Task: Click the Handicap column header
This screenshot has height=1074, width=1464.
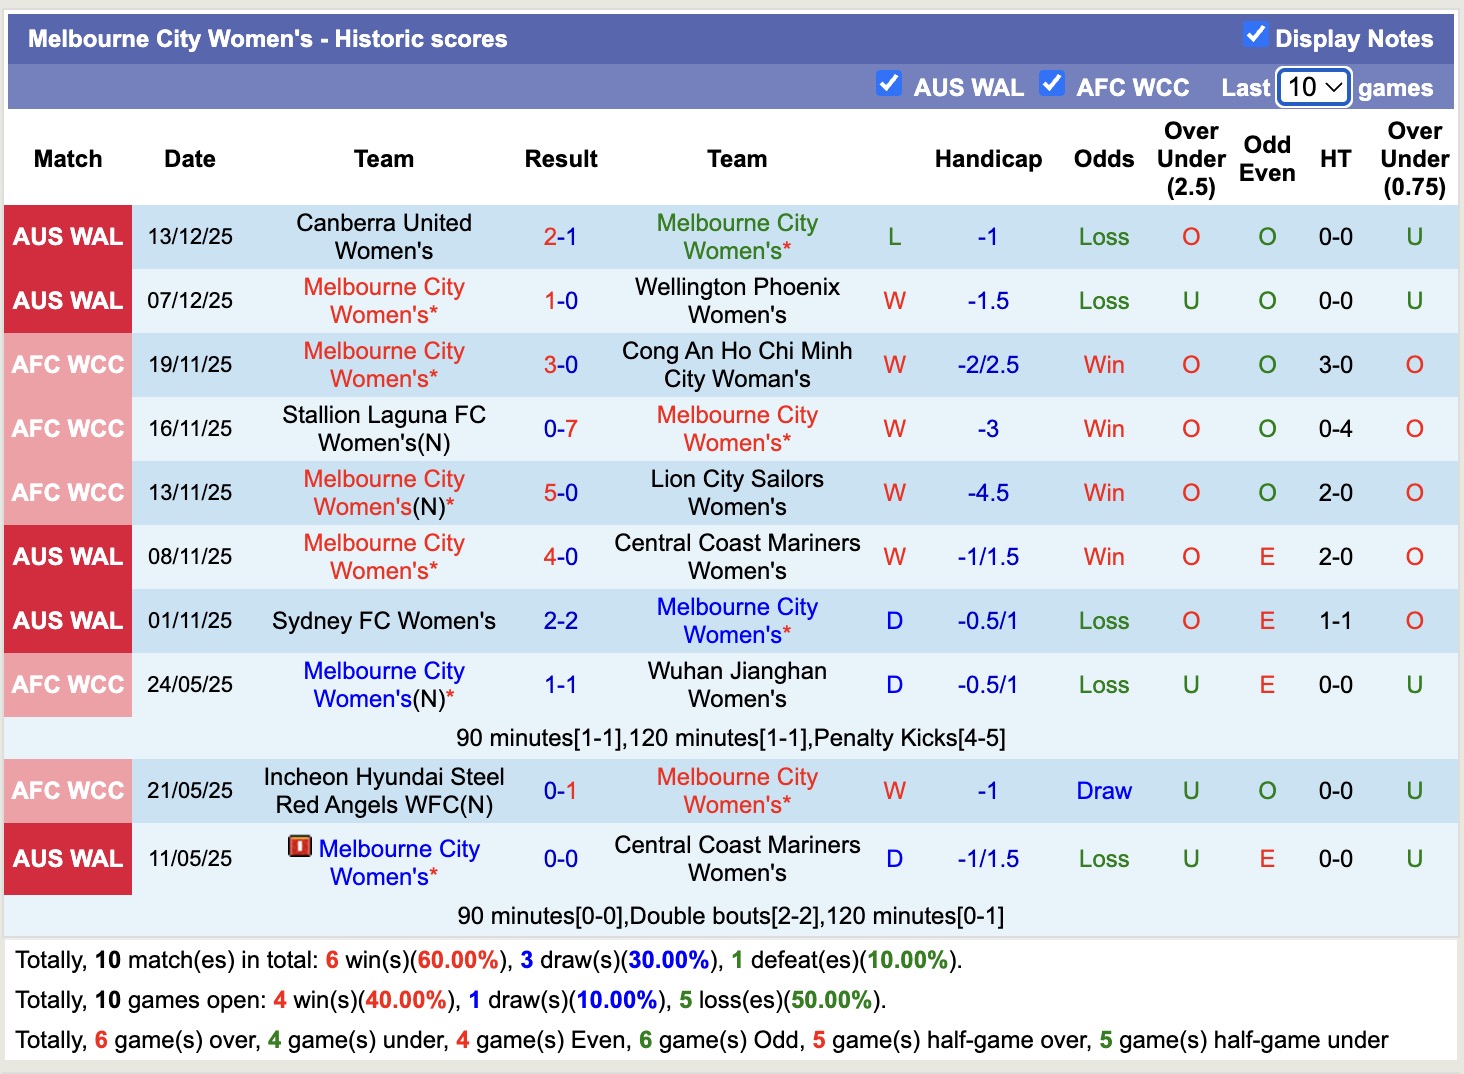Action: click(987, 159)
